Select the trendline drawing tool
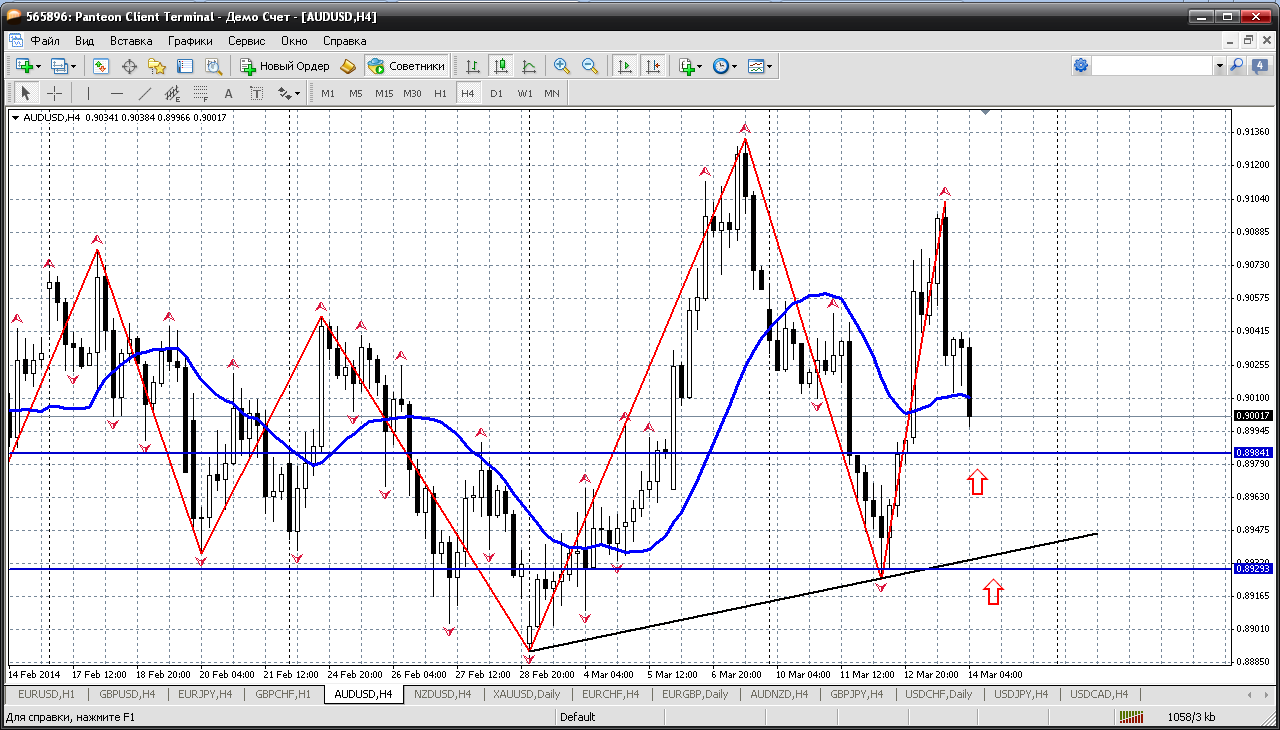Screen dimensions: 1280x730 [145, 93]
